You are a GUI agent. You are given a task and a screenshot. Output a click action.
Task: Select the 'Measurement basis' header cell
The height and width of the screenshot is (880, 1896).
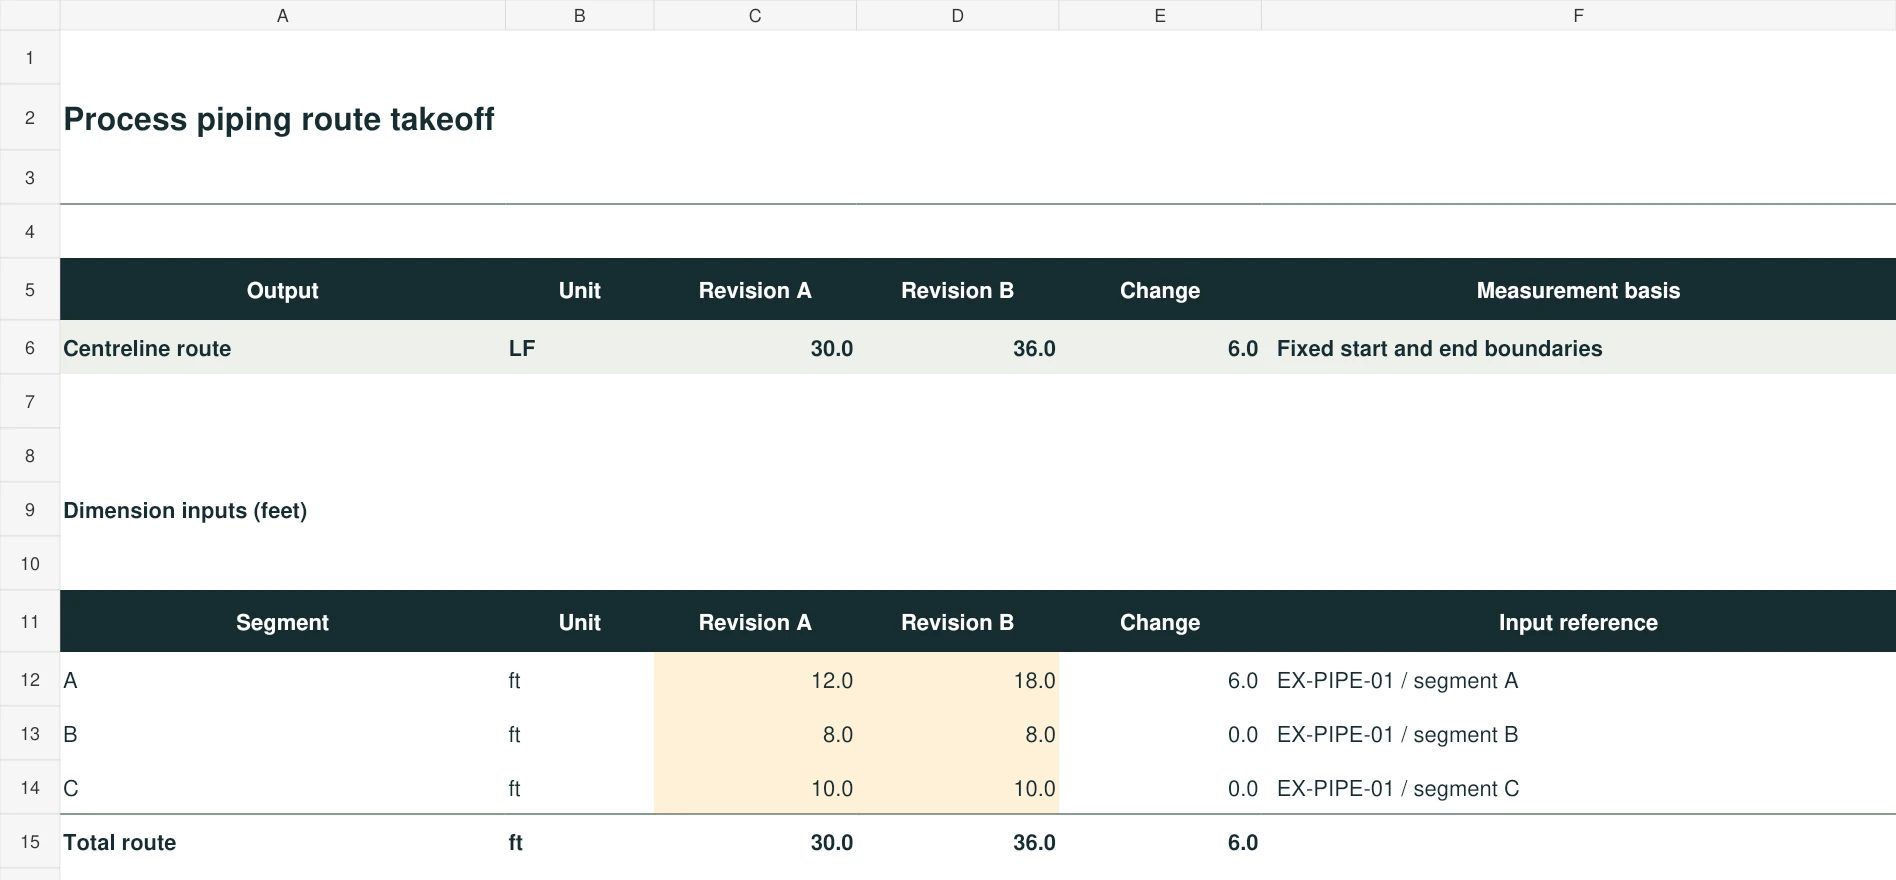1578,290
